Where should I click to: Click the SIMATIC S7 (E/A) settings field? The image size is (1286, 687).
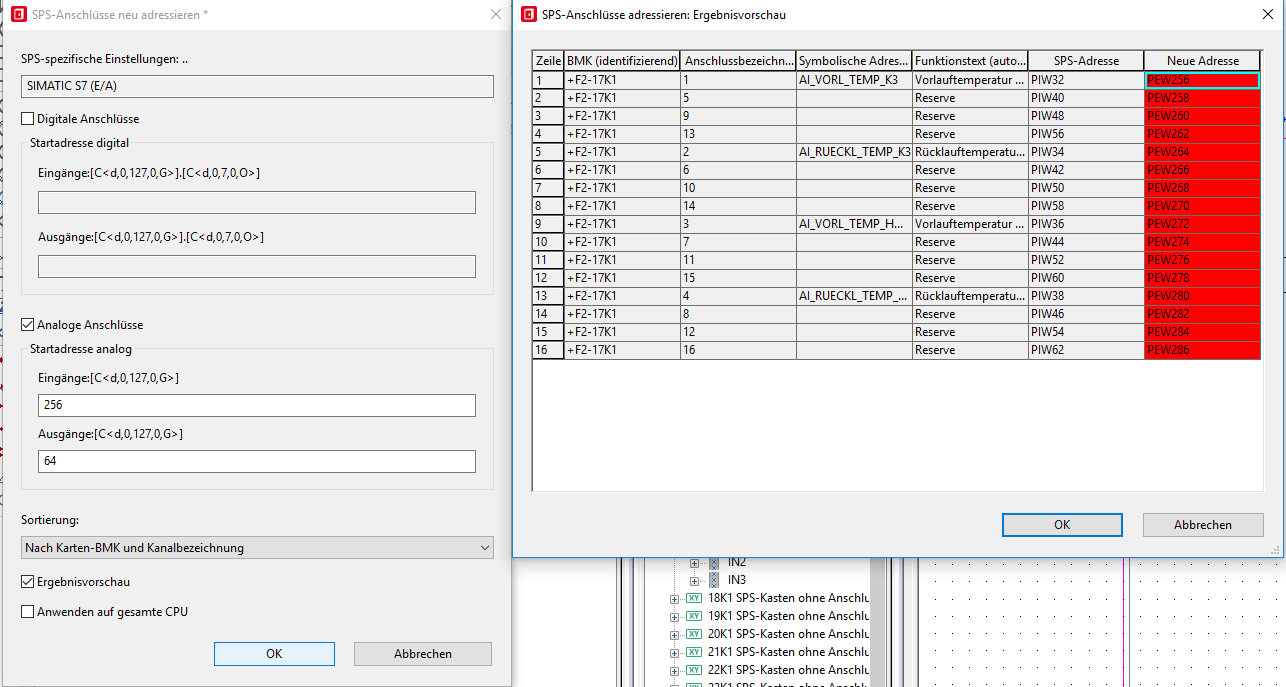[257, 86]
